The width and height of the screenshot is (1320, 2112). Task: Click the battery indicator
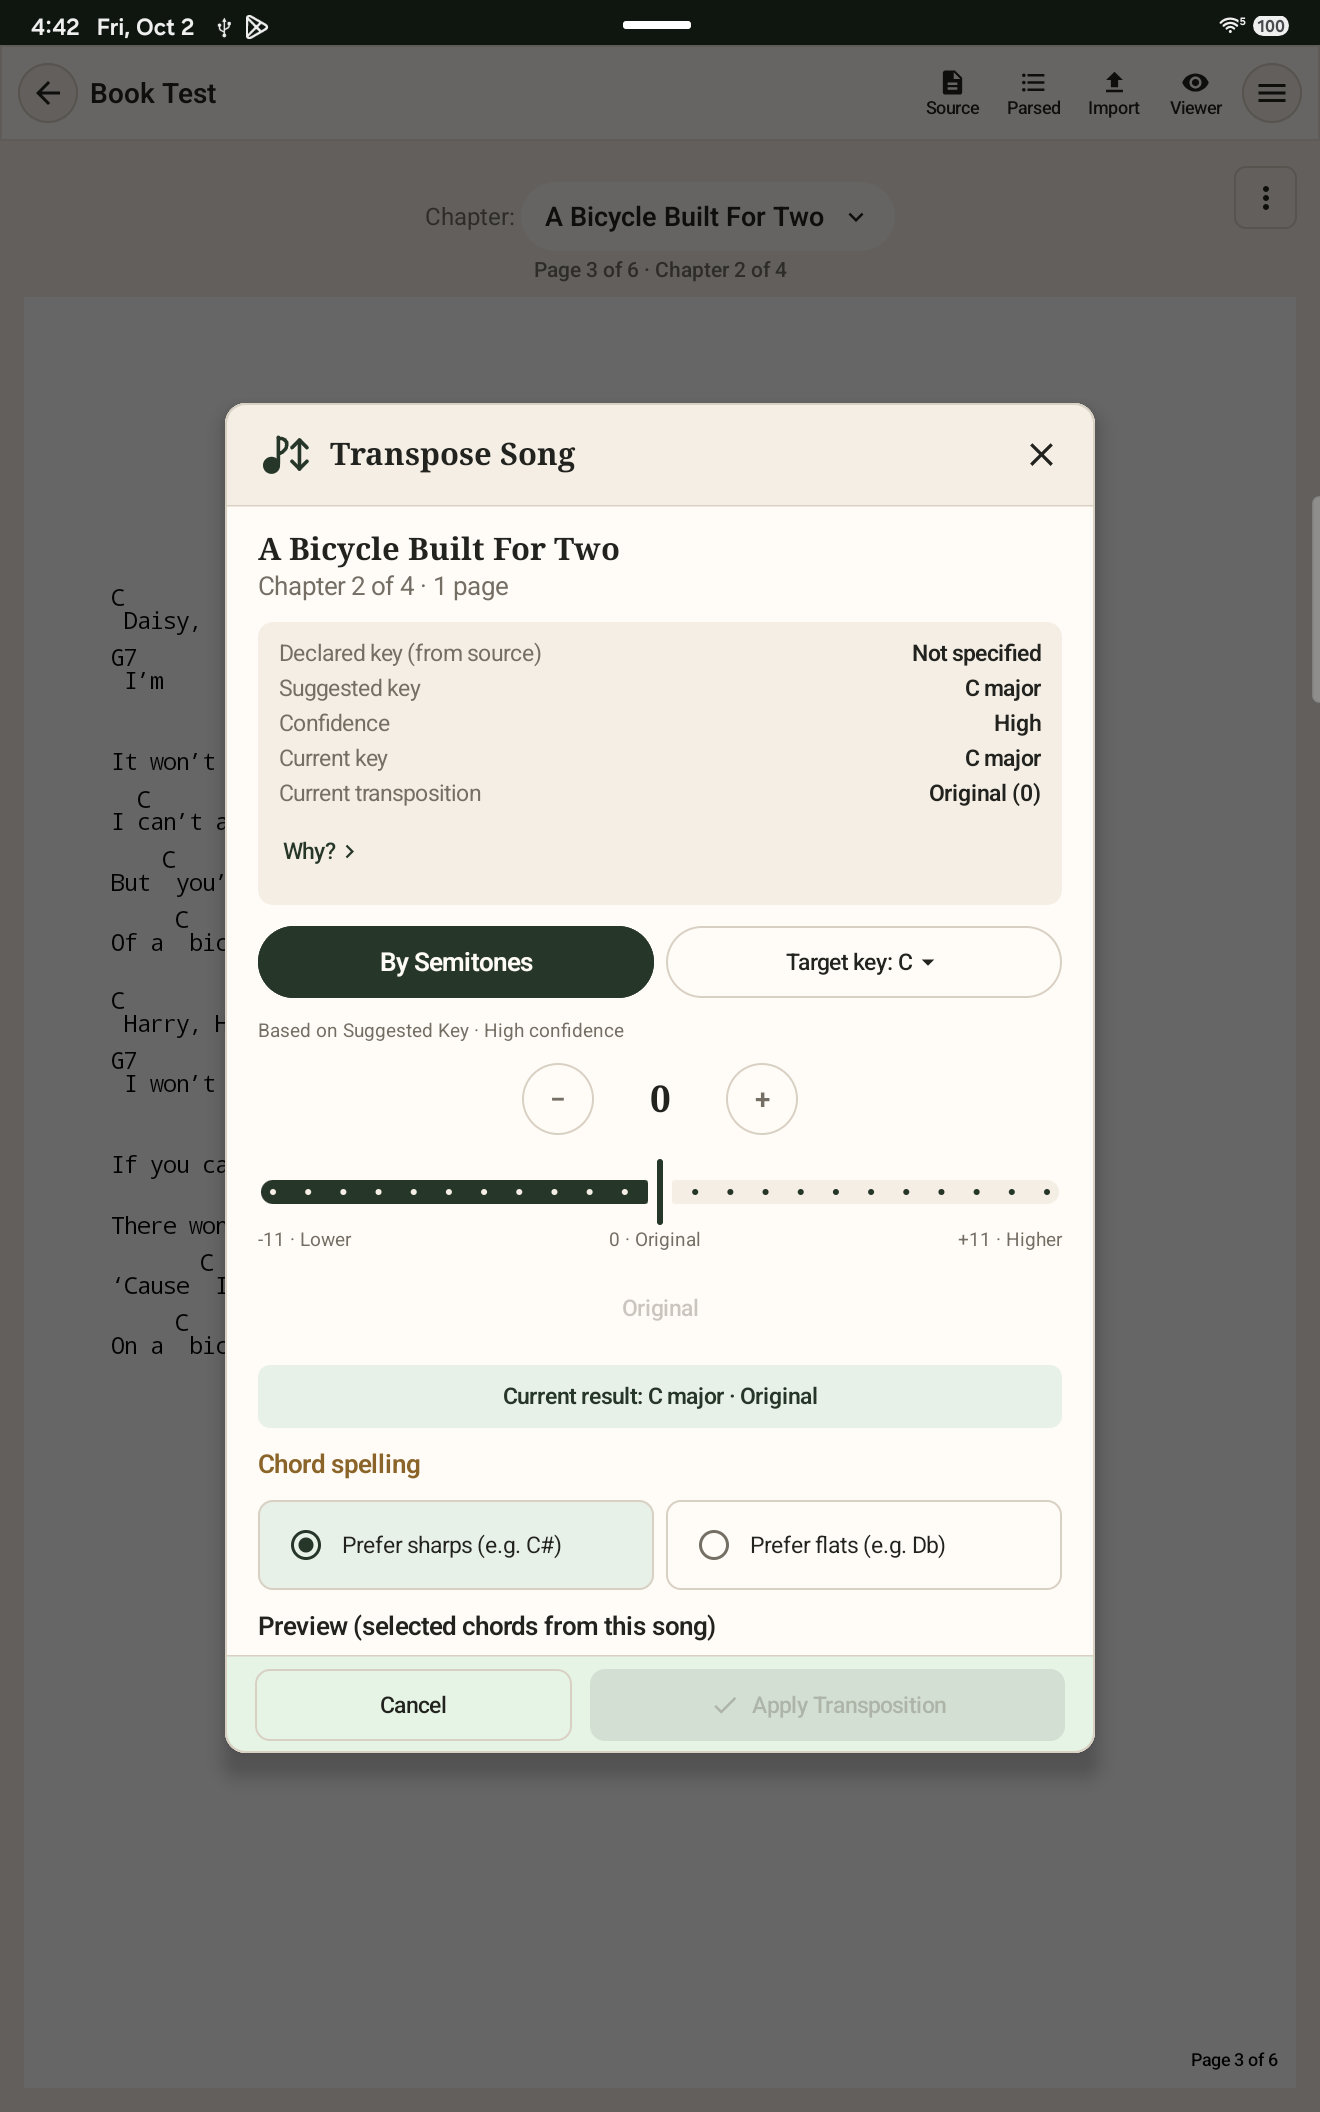[x=1271, y=26]
